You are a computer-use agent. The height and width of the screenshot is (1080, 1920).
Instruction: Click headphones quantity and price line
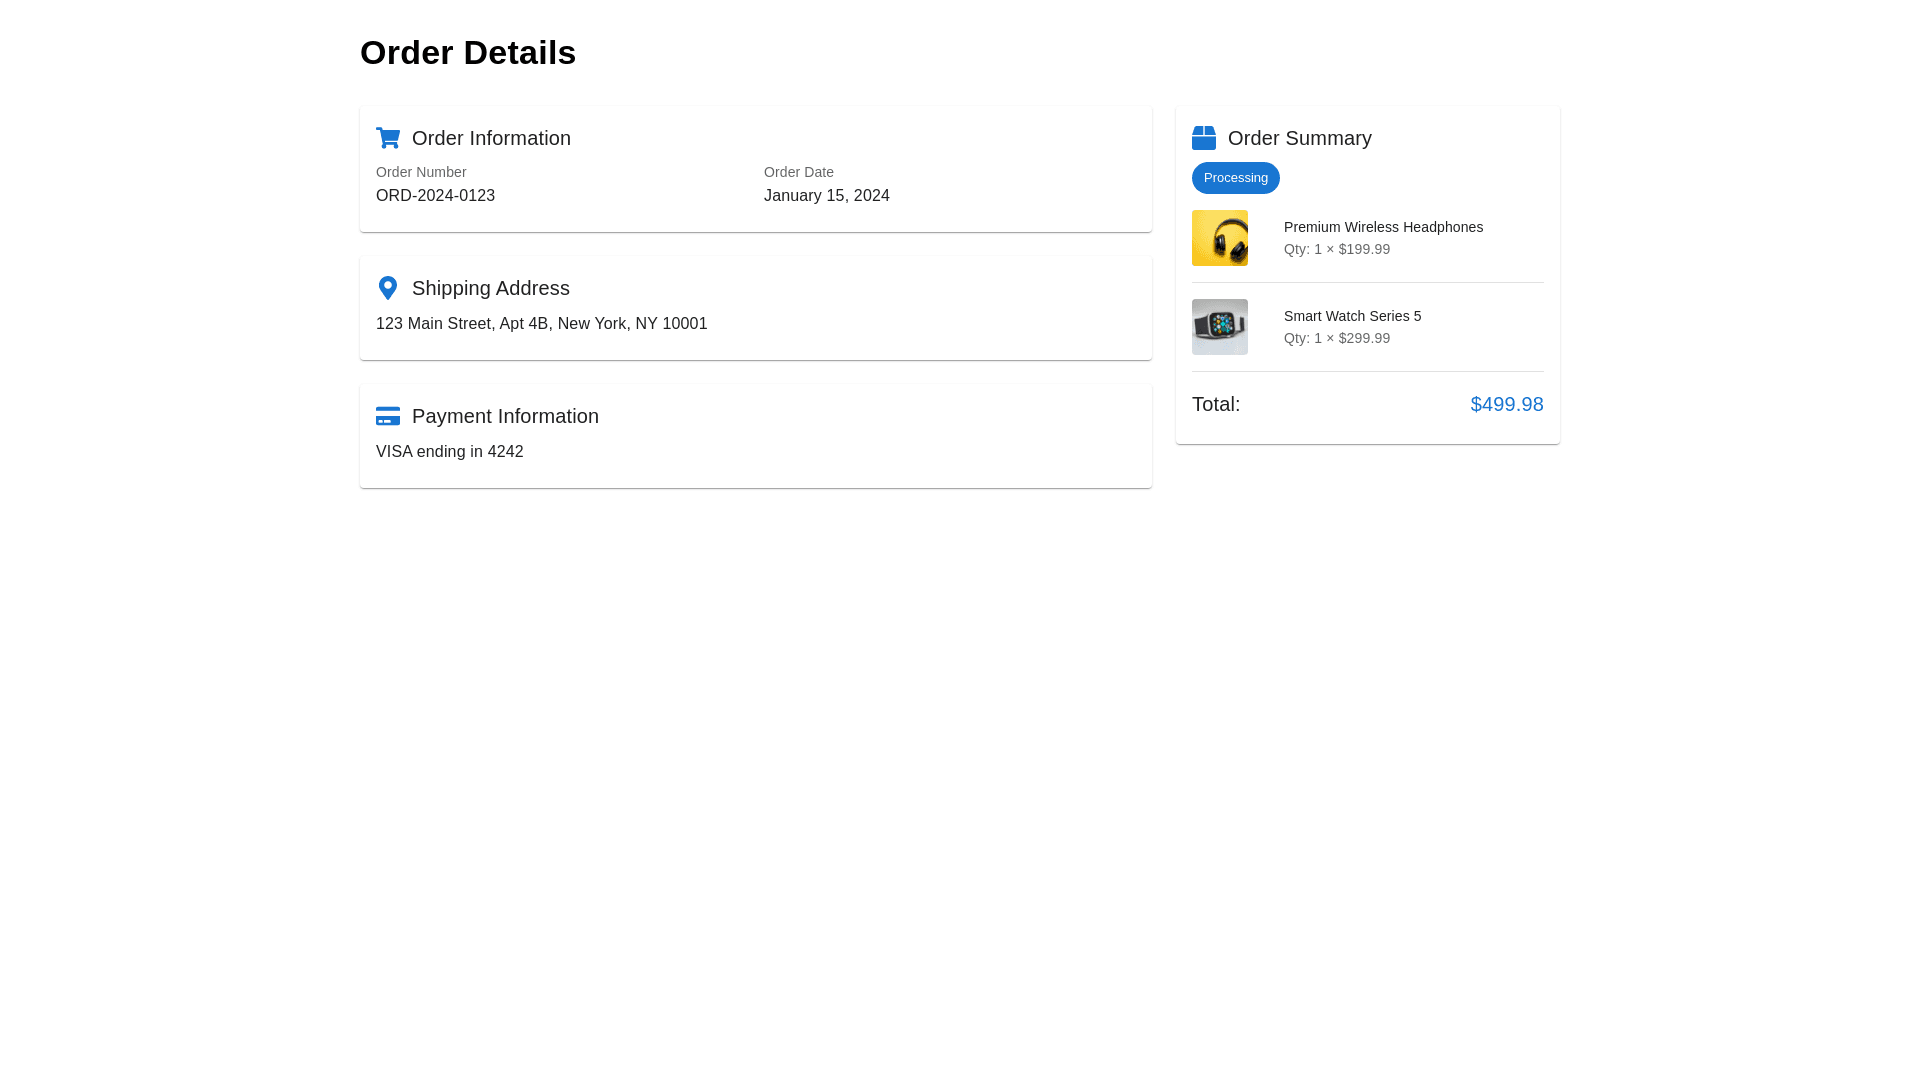click(1336, 249)
